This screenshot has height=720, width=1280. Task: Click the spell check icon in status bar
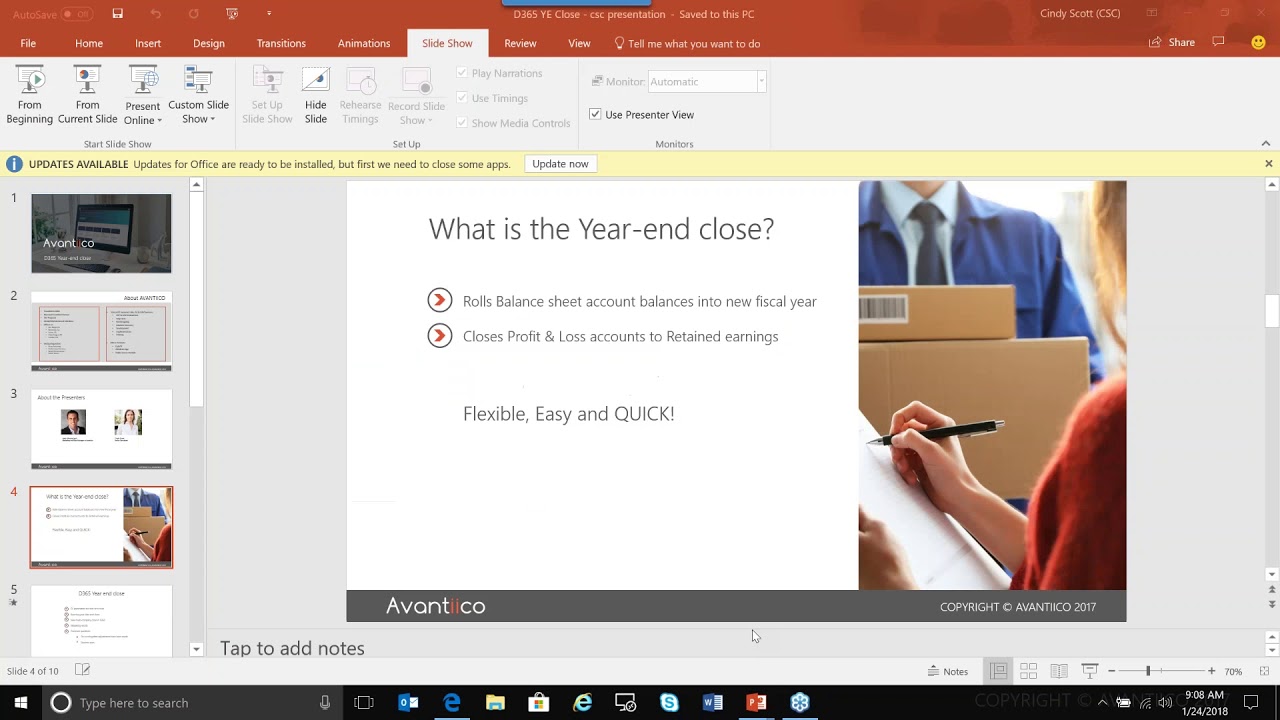pyautogui.click(x=83, y=670)
